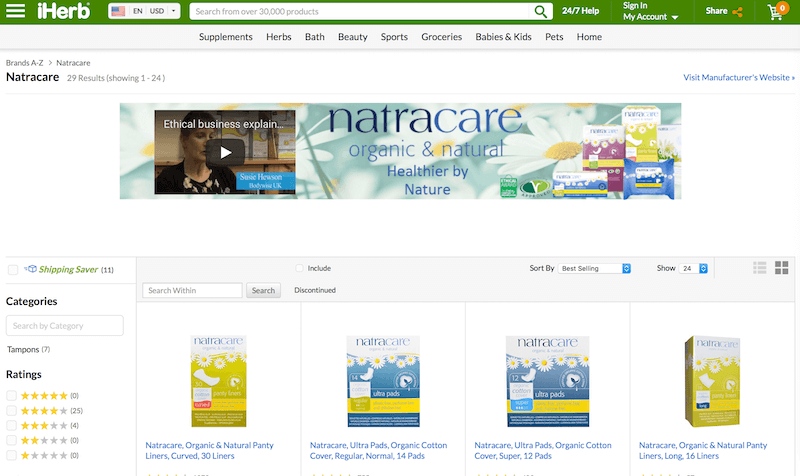Open the Bath menu
Screen dimensions: 800x476
pos(315,37)
